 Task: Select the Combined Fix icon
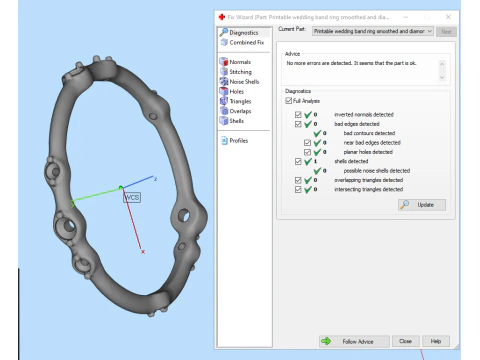coord(224,42)
